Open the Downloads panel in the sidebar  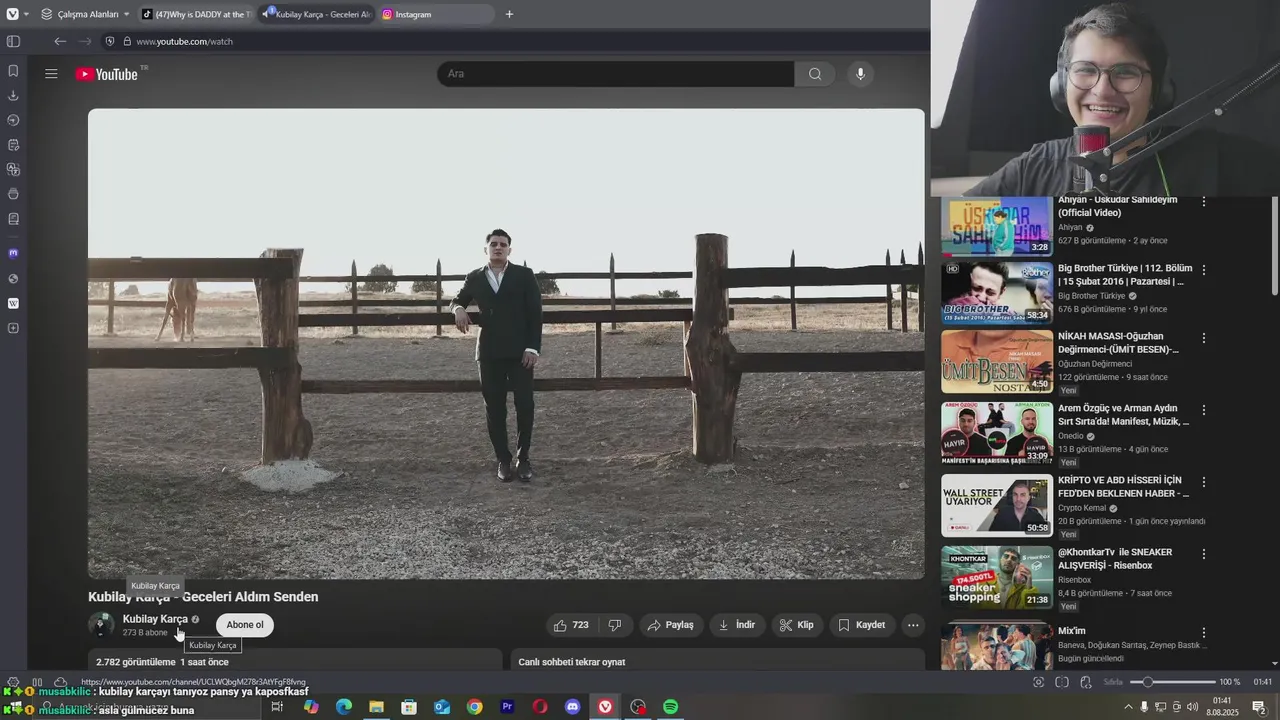tap(13, 96)
